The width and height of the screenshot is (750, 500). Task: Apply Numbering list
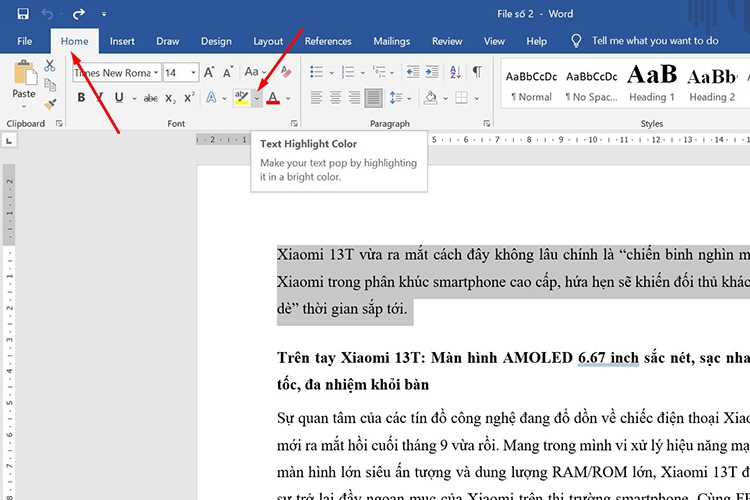point(348,72)
